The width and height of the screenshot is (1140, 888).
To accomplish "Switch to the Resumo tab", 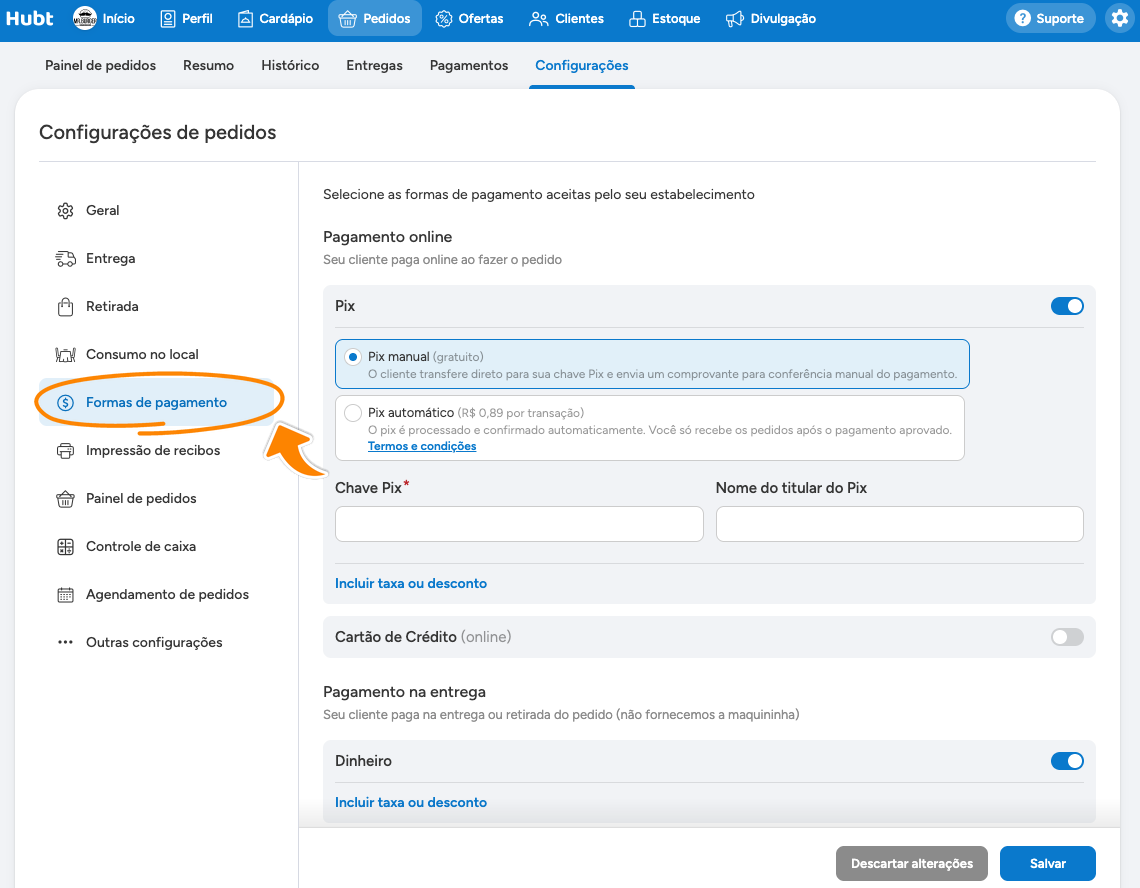I will click(x=209, y=65).
